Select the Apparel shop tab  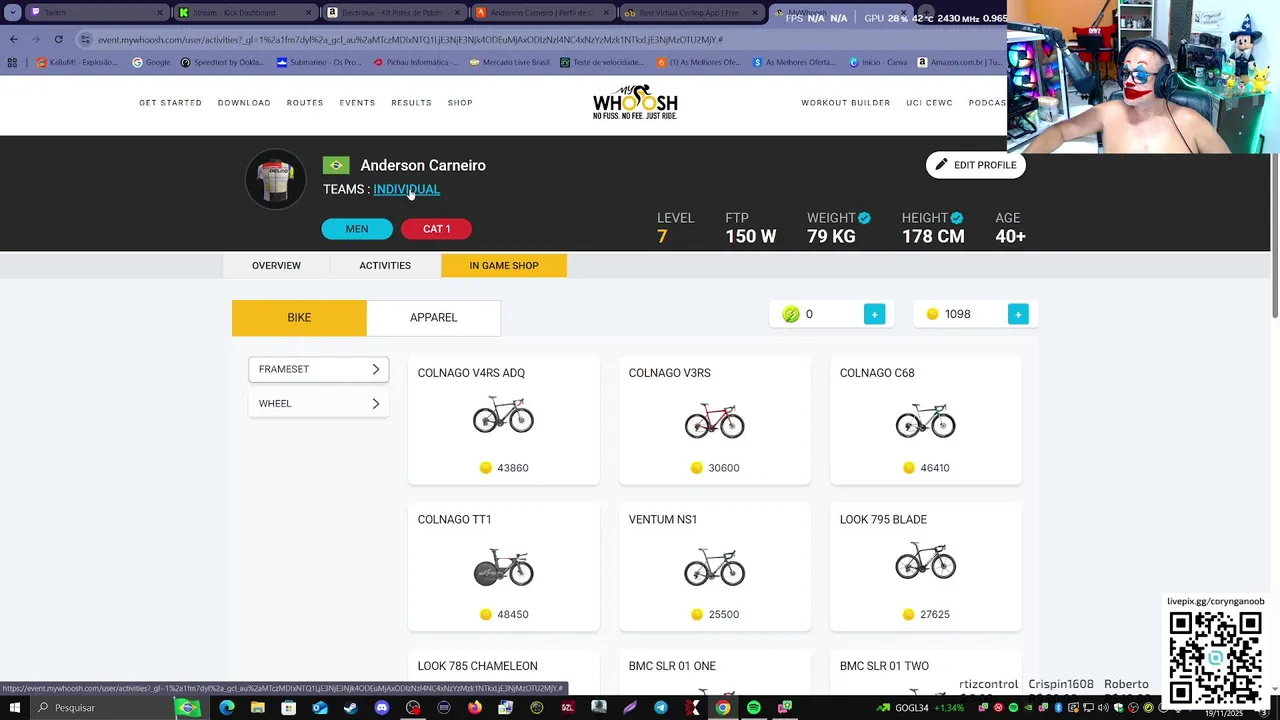[433, 317]
